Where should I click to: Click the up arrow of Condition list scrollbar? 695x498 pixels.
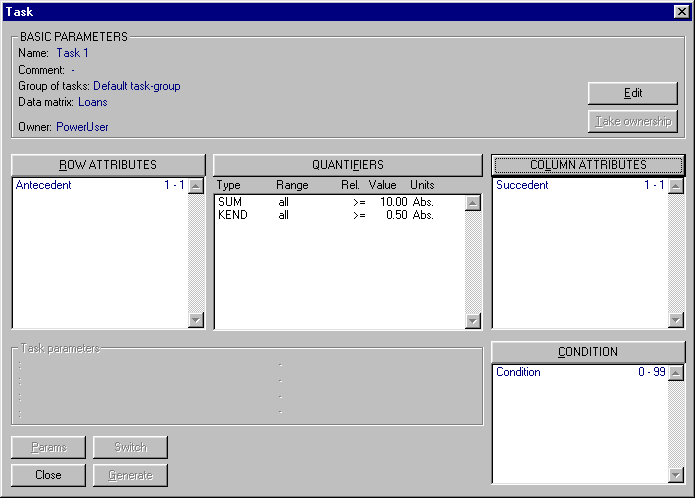click(x=675, y=373)
